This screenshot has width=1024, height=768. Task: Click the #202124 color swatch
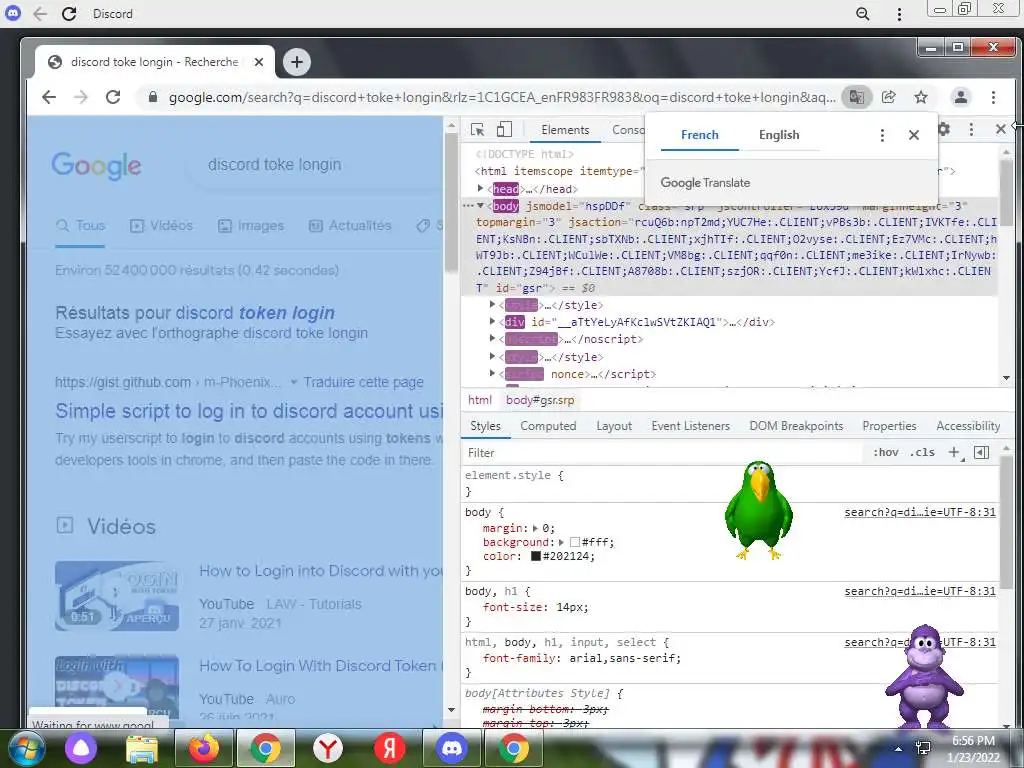tap(536, 556)
